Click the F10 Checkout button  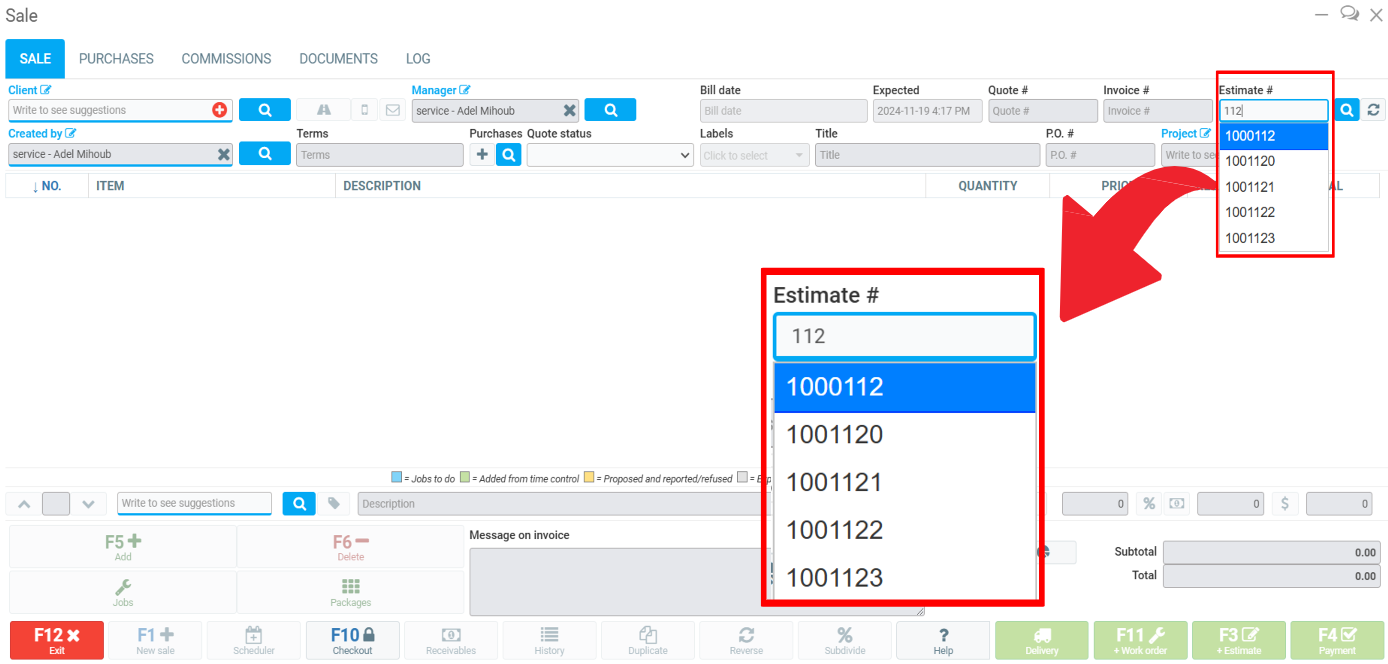352,640
